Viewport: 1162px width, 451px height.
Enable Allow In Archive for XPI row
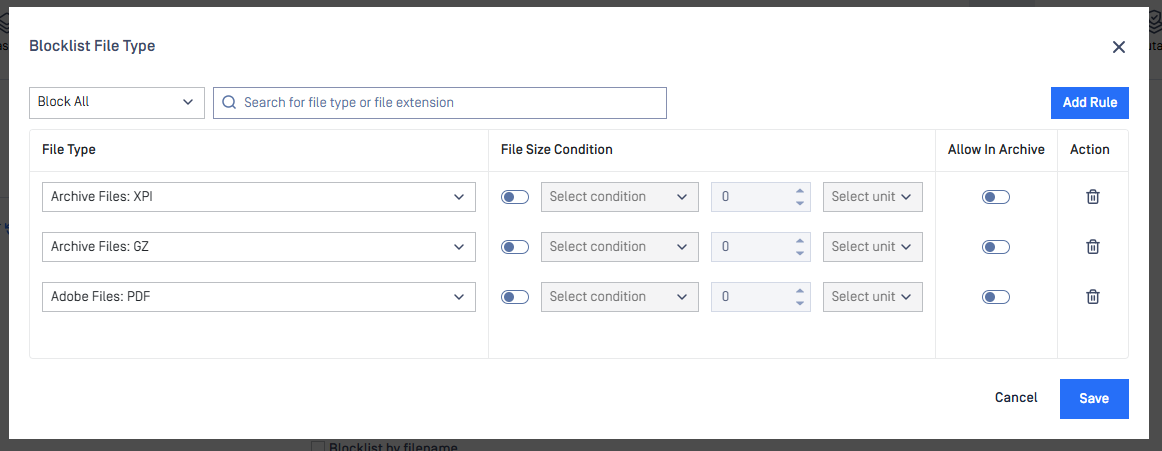pyautogui.click(x=995, y=197)
